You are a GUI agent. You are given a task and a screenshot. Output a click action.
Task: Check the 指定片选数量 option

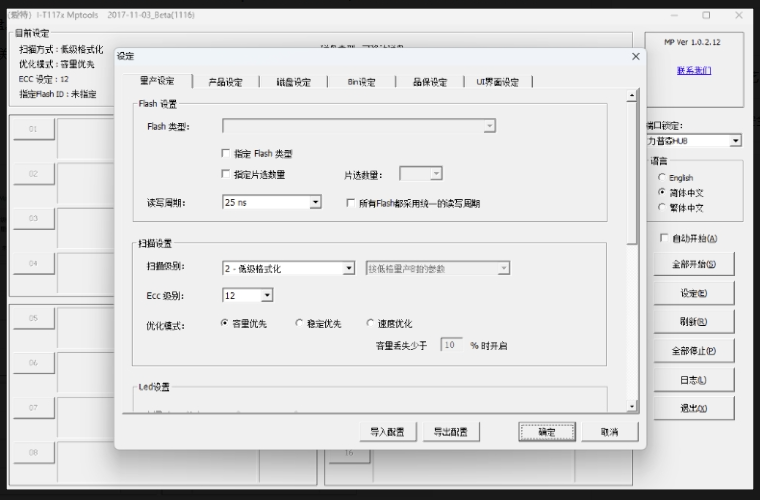226,174
